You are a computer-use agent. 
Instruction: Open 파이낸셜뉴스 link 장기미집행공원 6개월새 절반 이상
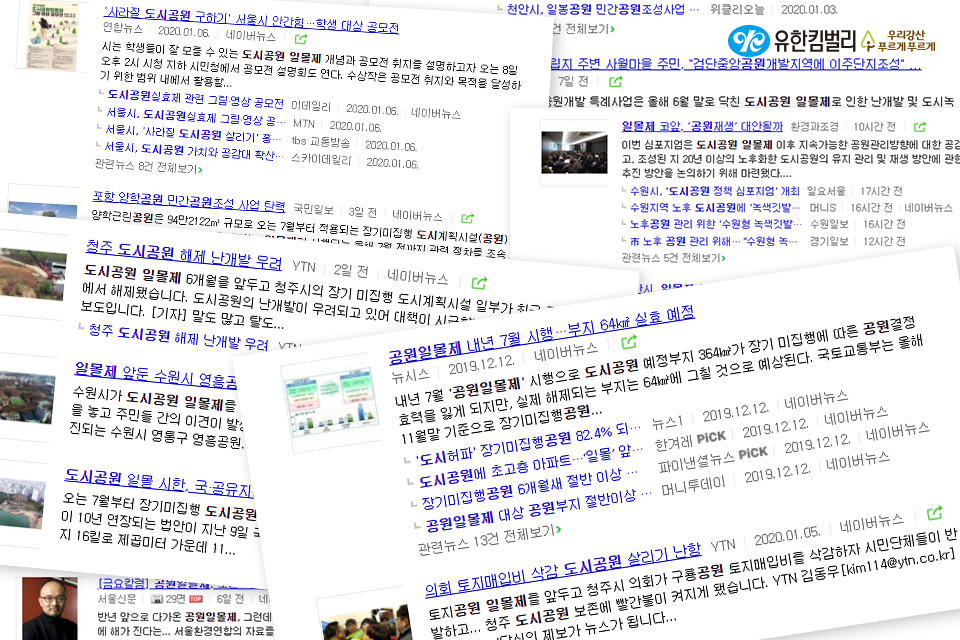[530, 488]
